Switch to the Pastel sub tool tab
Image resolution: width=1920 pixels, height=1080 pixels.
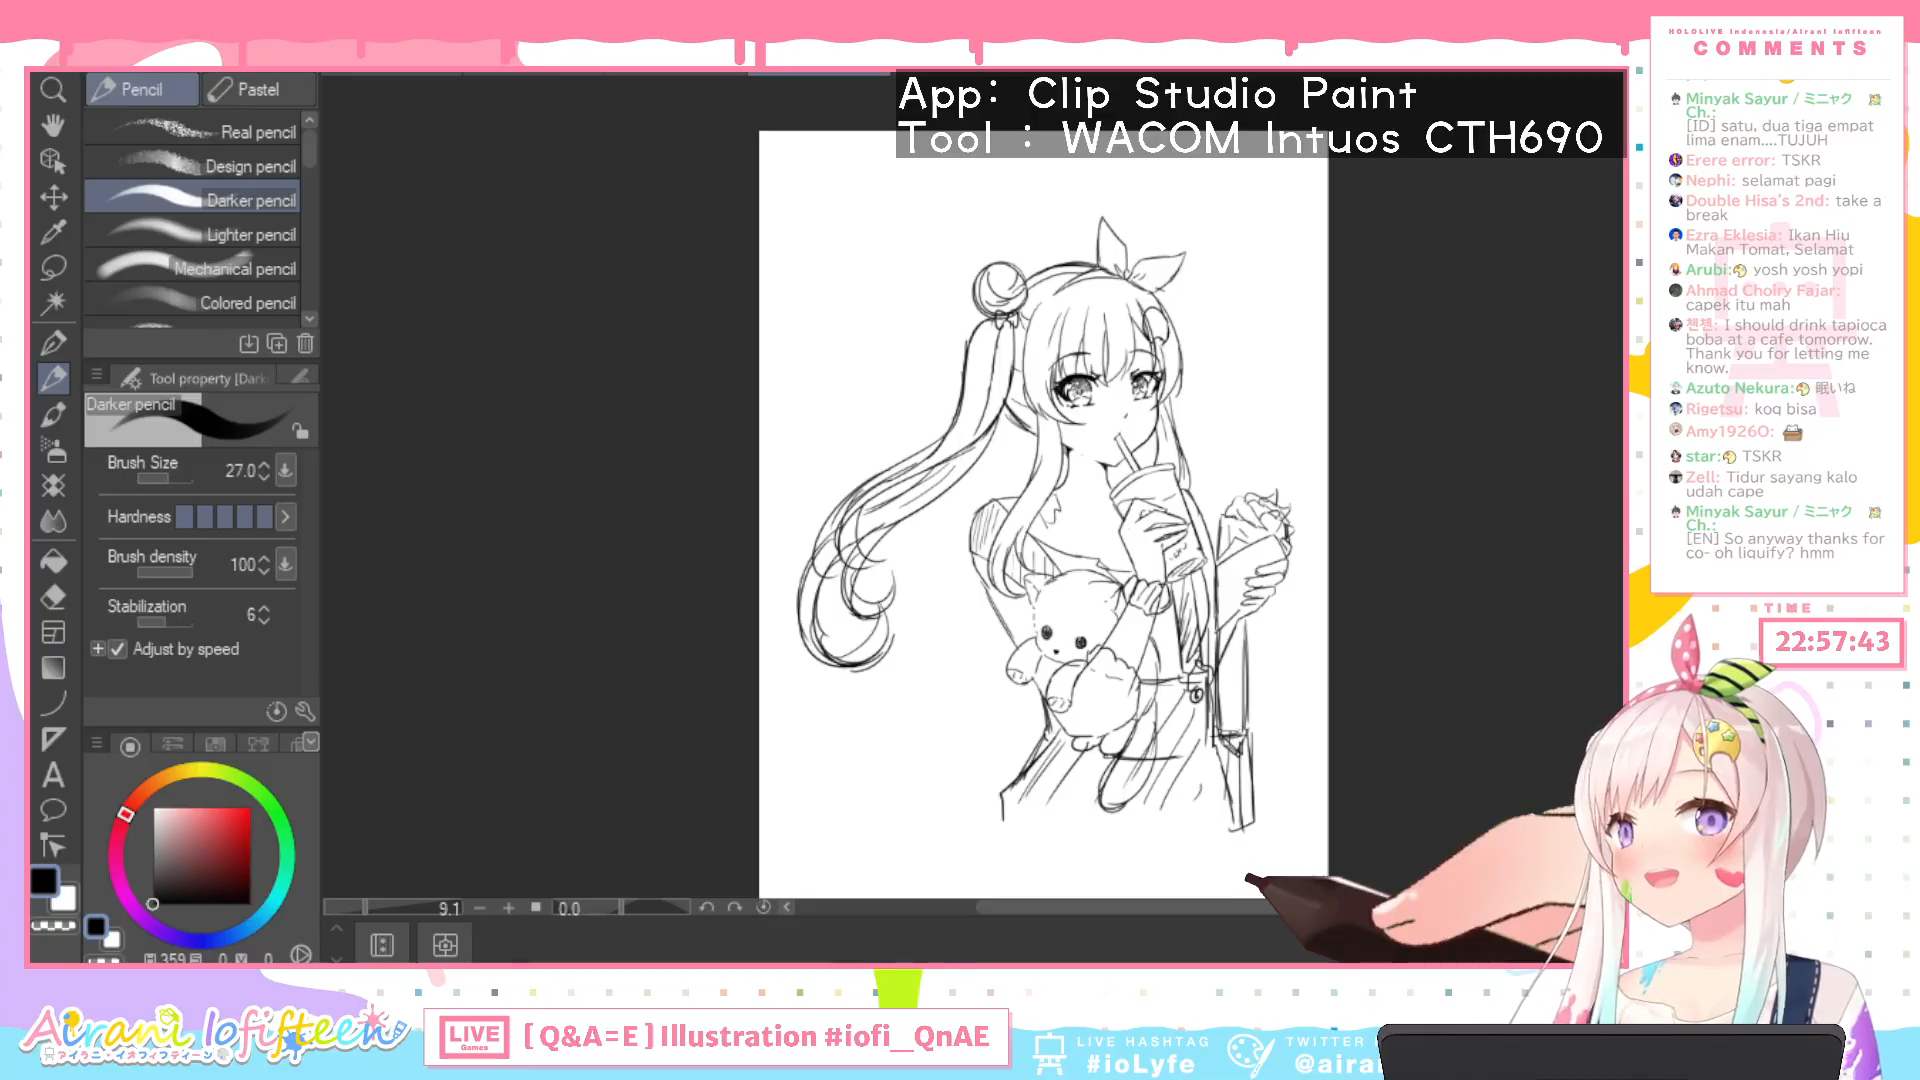click(258, 90)
